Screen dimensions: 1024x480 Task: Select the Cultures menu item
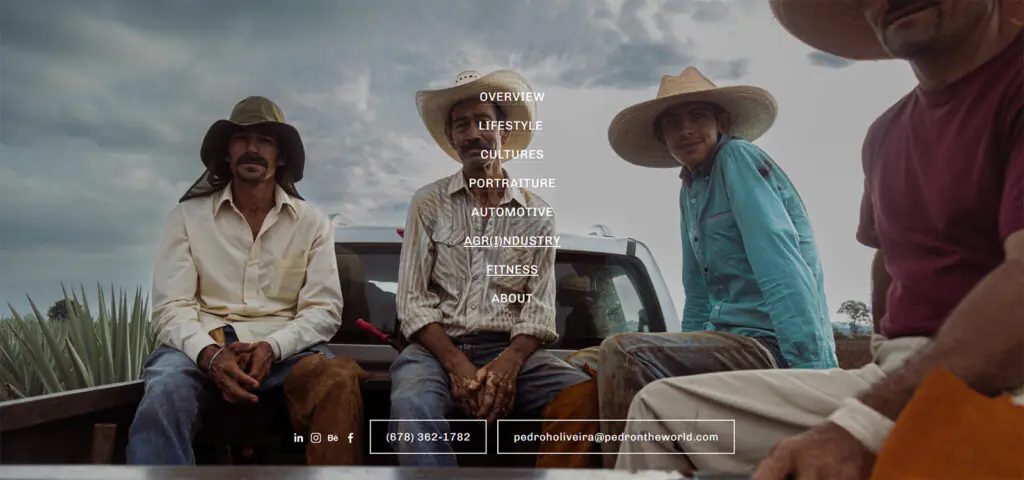[x=512, y=154]
